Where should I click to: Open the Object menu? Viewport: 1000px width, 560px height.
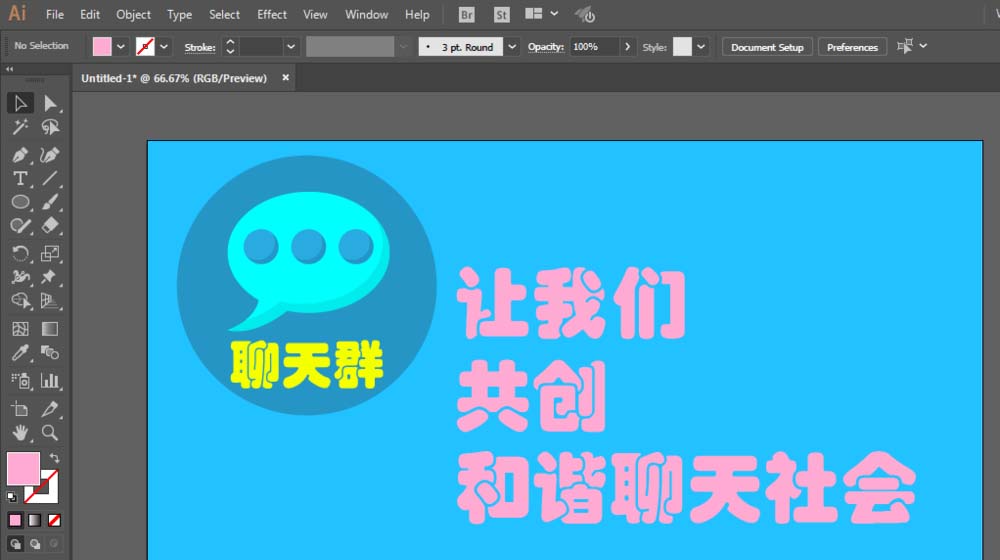coord(133,15)
